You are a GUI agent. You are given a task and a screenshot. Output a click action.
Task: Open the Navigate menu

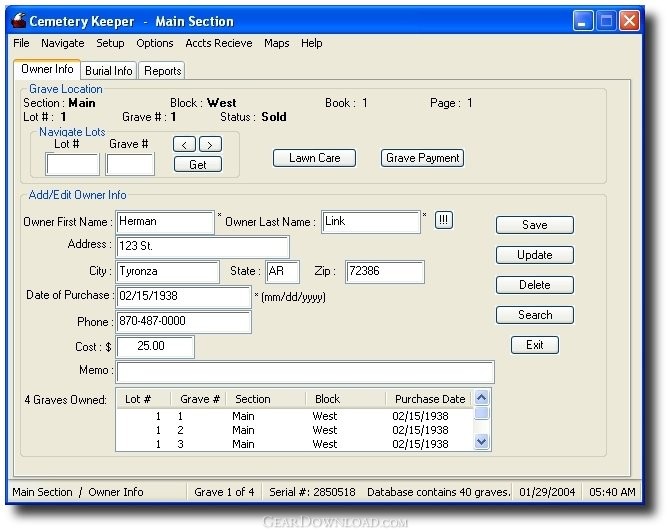(63, 43)
